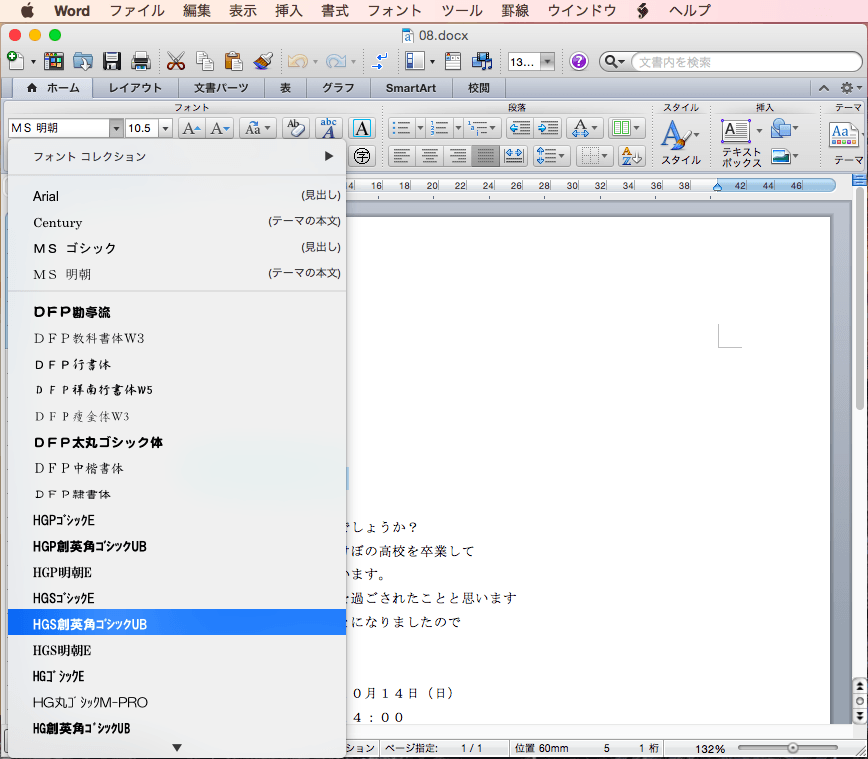Click the enclosed character 字 icon
The image size is (868, 759).
pos(362,156)
